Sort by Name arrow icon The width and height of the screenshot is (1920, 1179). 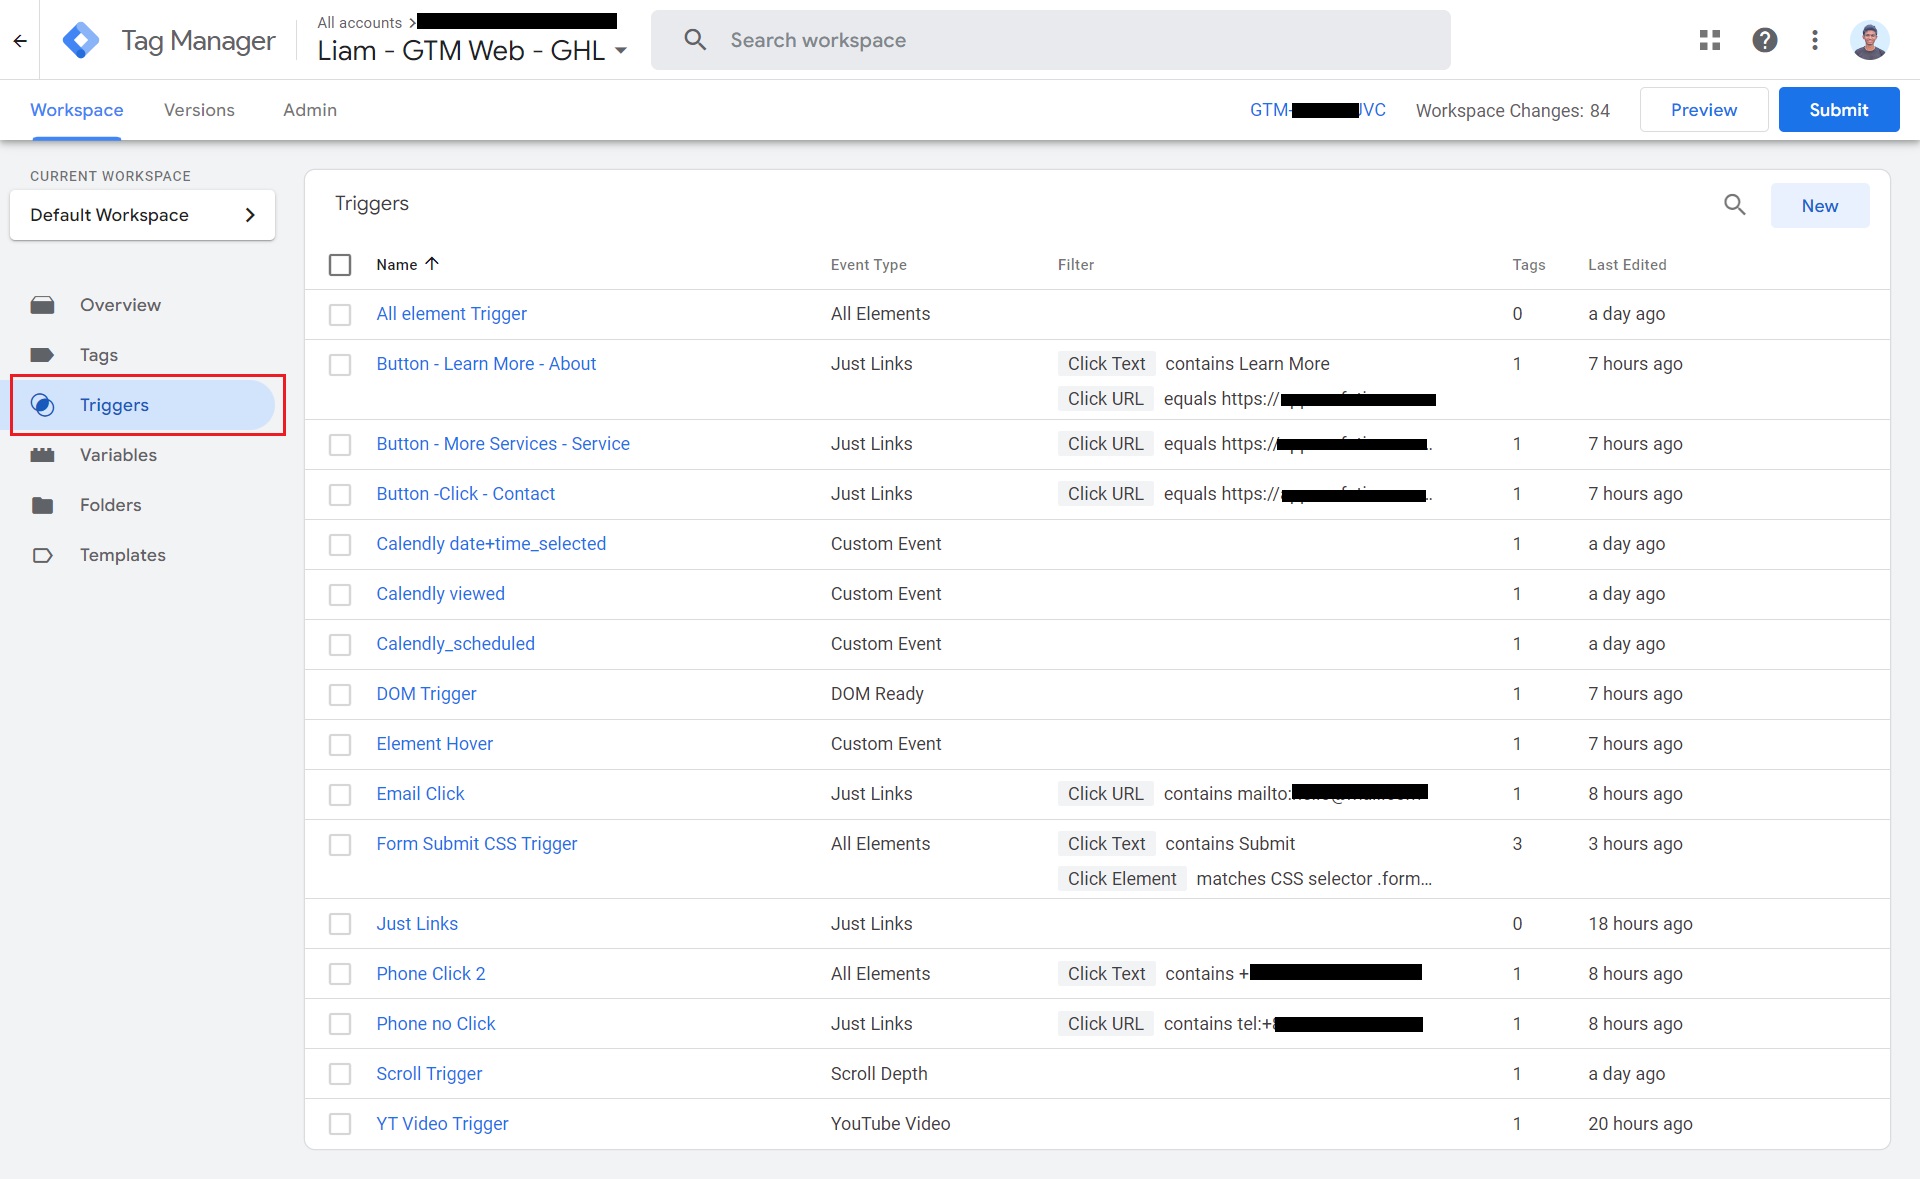click(432, 264)
